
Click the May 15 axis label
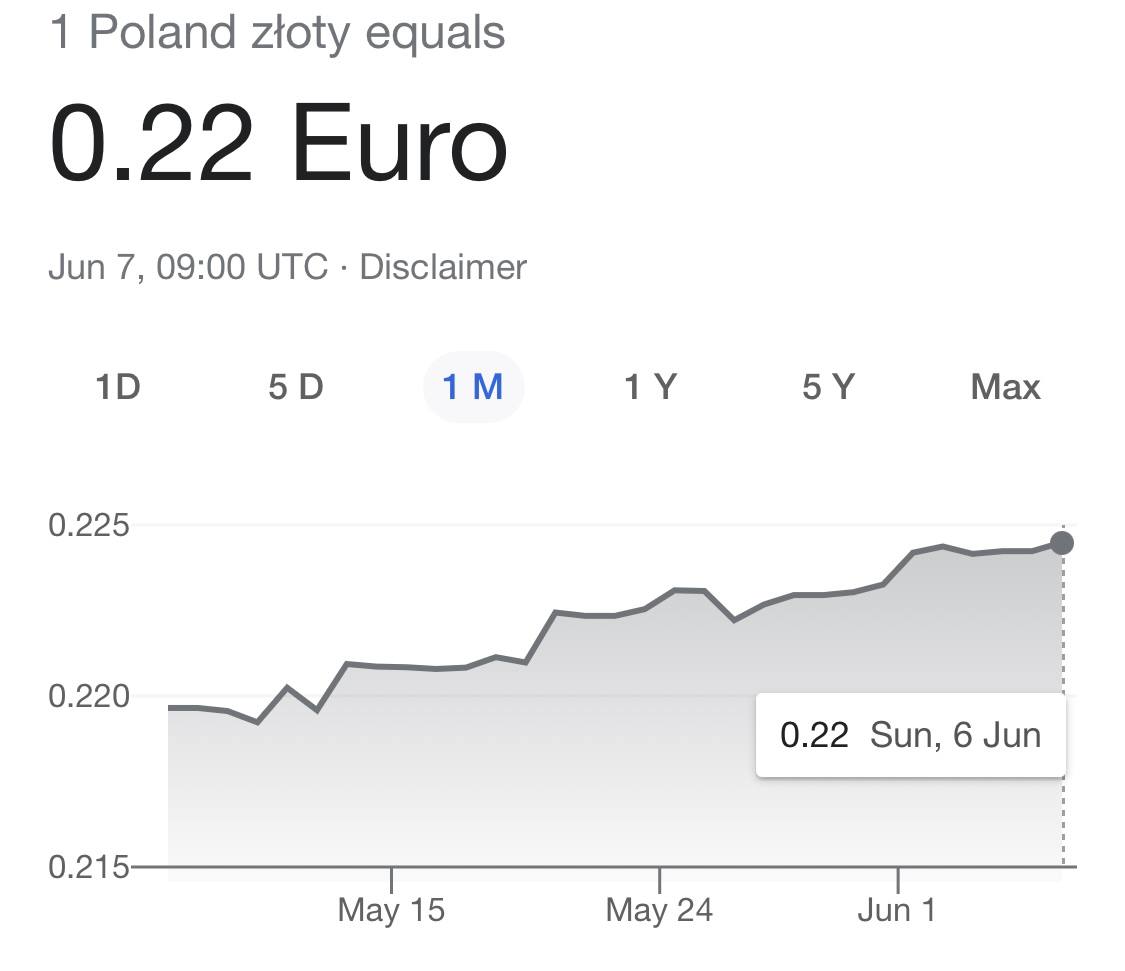click(x=391, y=910)
